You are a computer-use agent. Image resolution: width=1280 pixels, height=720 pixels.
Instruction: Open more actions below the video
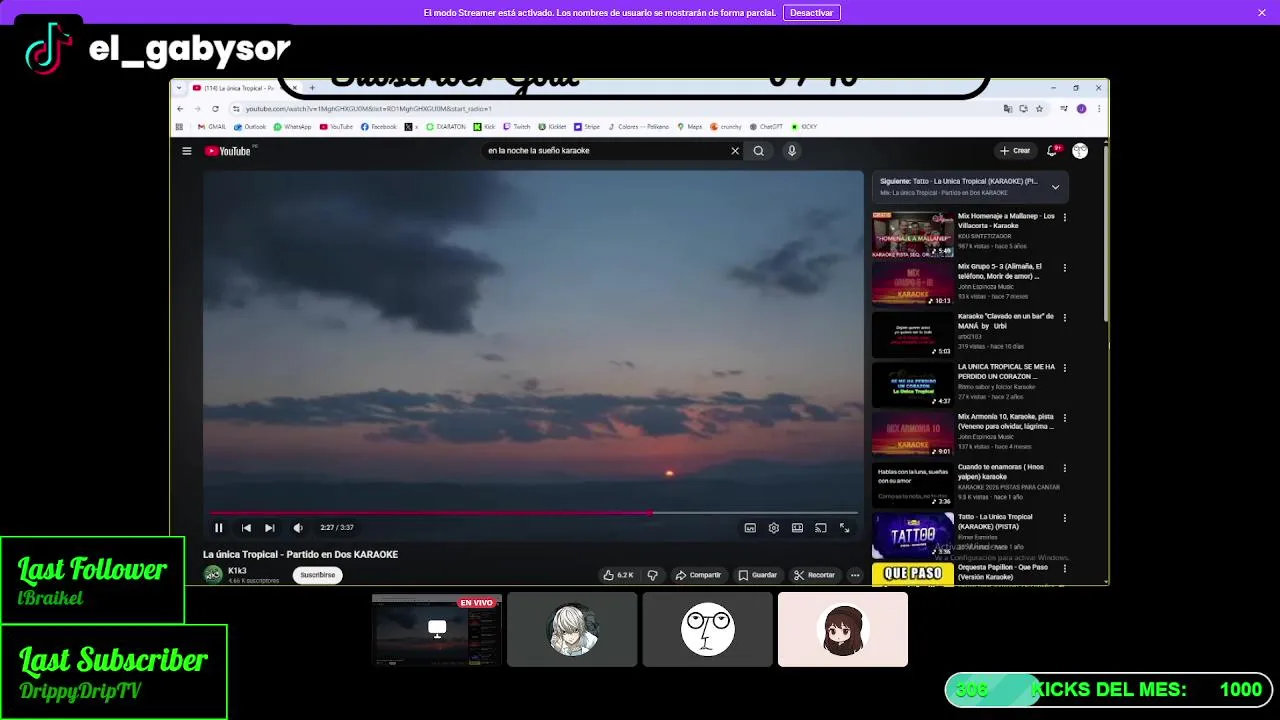(x=855, y=575)
